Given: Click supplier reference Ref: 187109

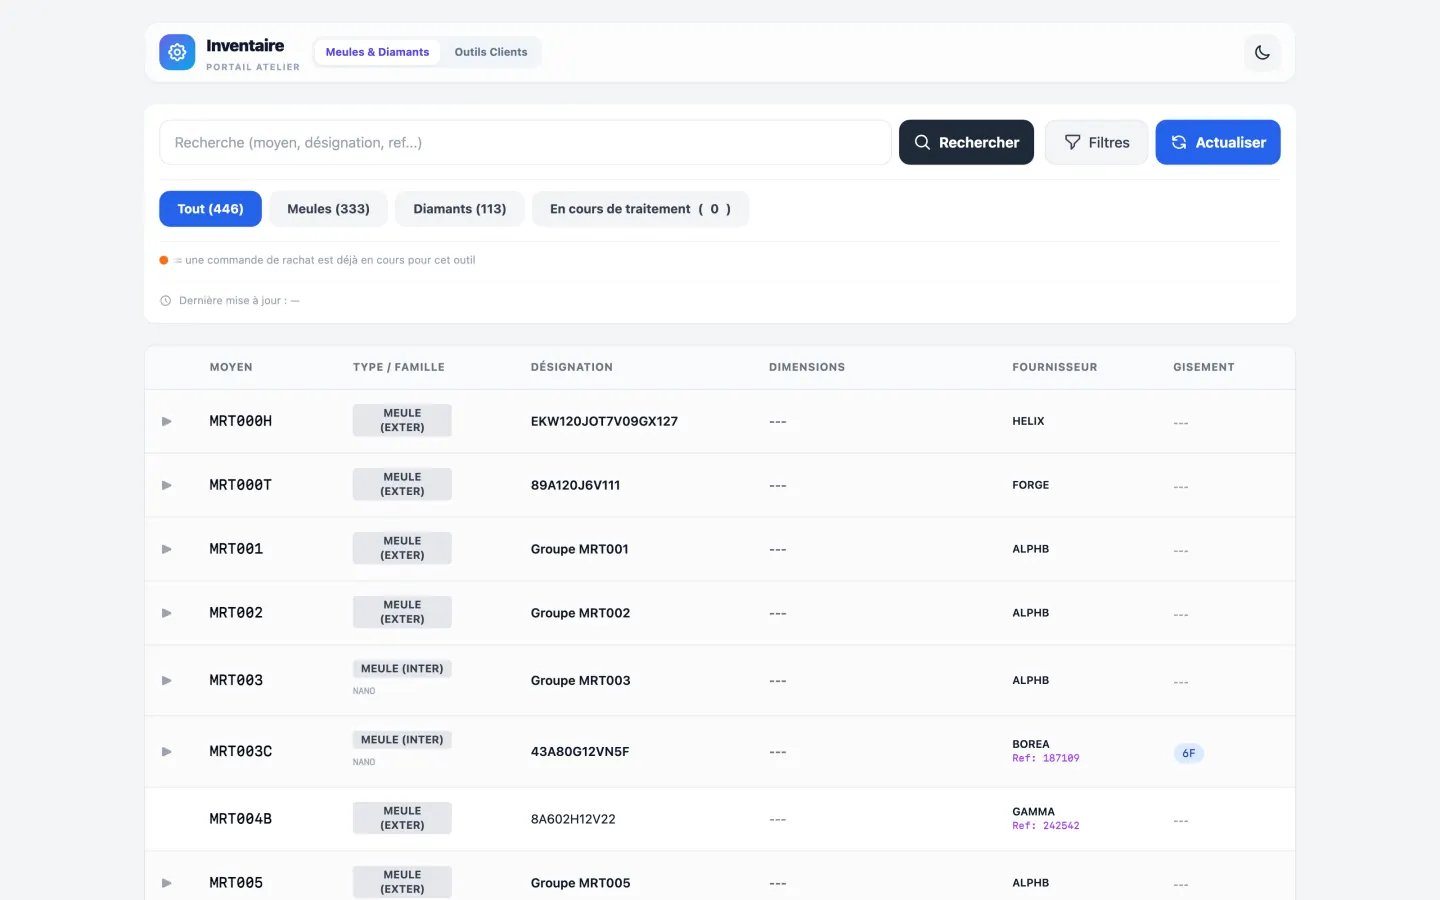Looking at the screenshot, I should 1046,759.
